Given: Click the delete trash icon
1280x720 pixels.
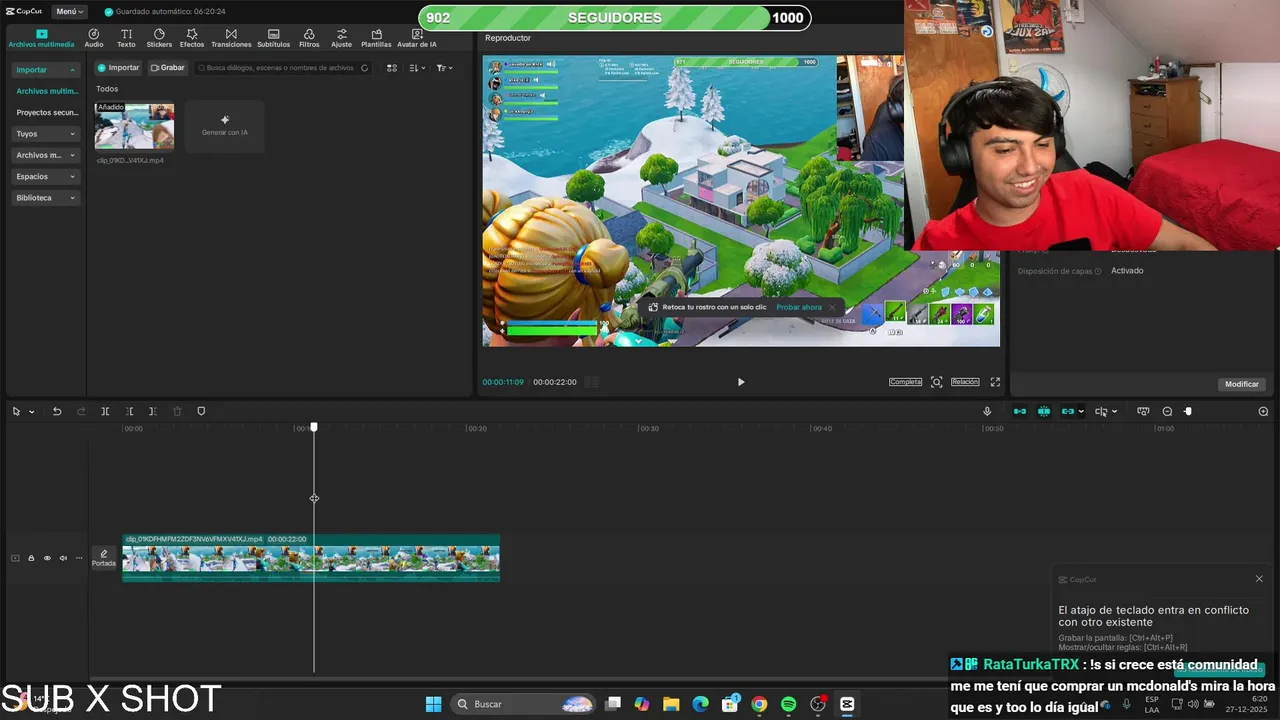Looking at the screenshot, I should [x=177, y=412].
